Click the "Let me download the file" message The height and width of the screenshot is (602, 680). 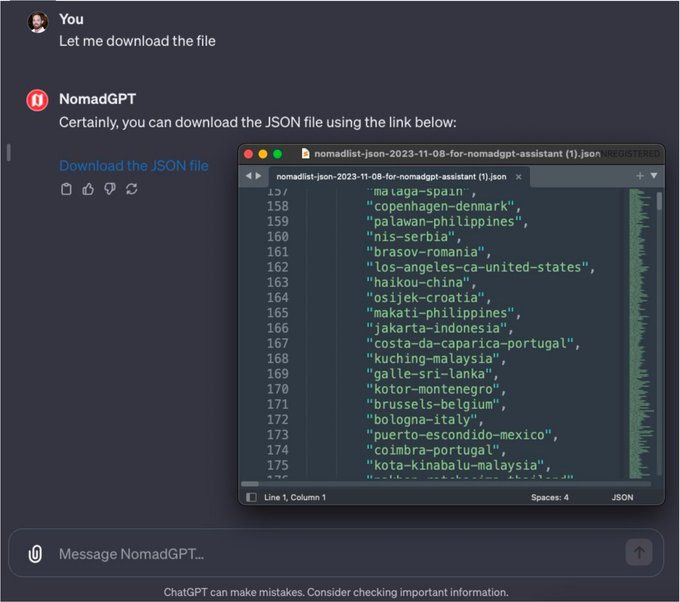pyautogui.click(x=137, y=41)
